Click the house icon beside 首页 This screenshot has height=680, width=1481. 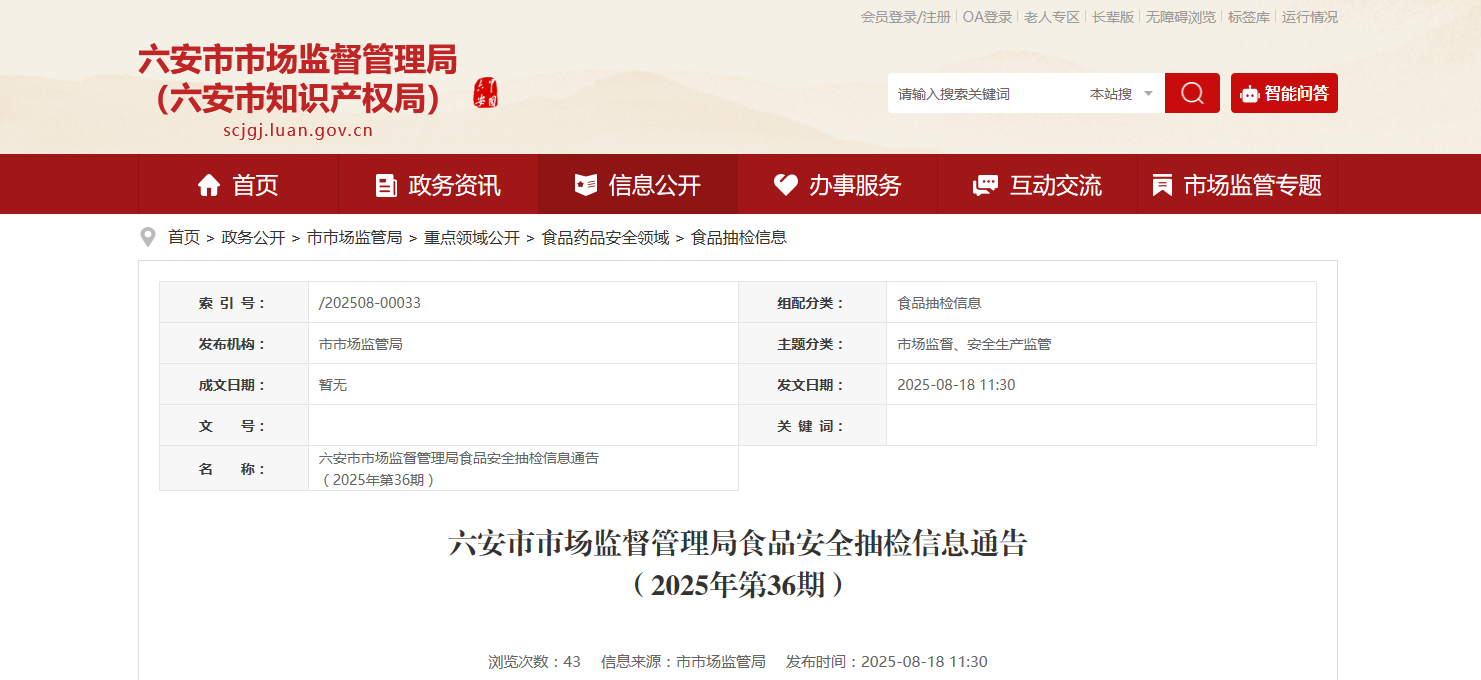[x=209, y=185]
